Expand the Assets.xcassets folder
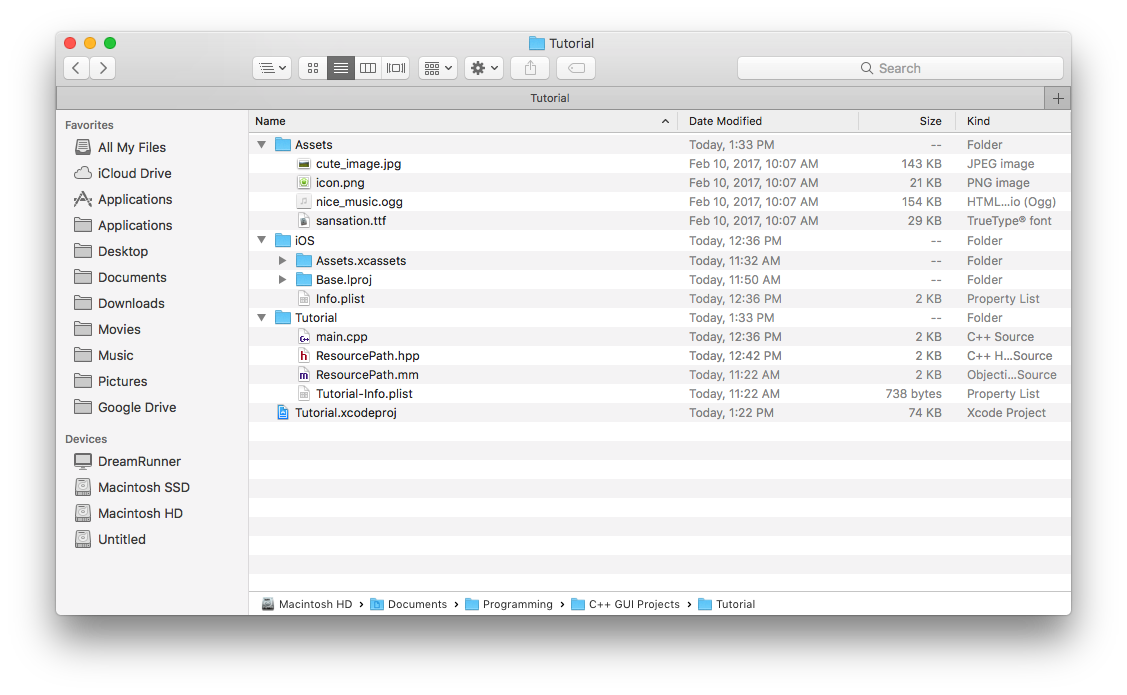The height and width of the screenshot is (695, 1127). point(283,260)
